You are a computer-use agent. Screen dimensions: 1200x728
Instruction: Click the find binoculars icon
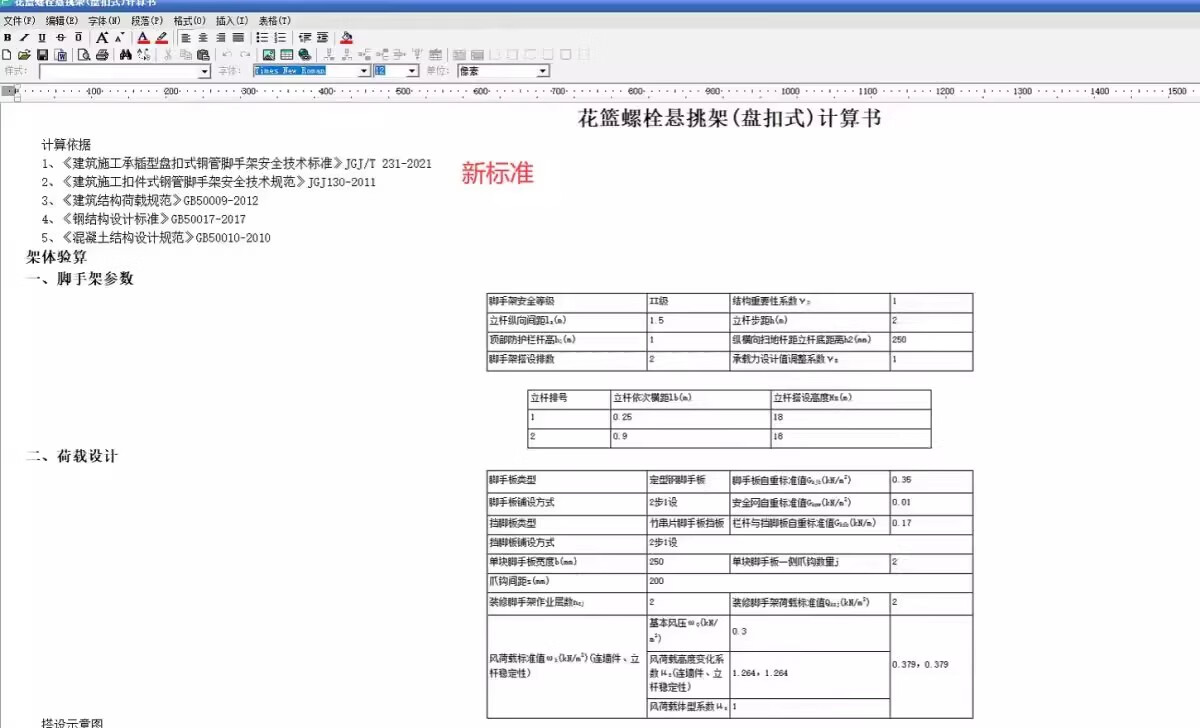tap(126, 55)
